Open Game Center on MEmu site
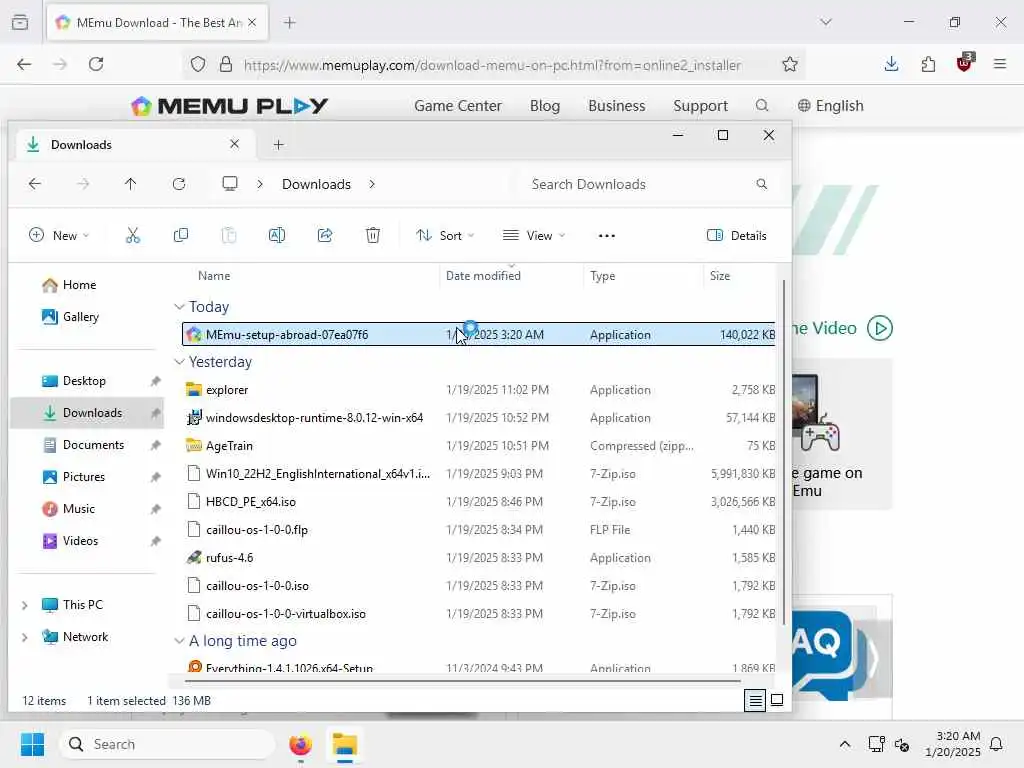 pyautogui.click(x=458, y=106)
